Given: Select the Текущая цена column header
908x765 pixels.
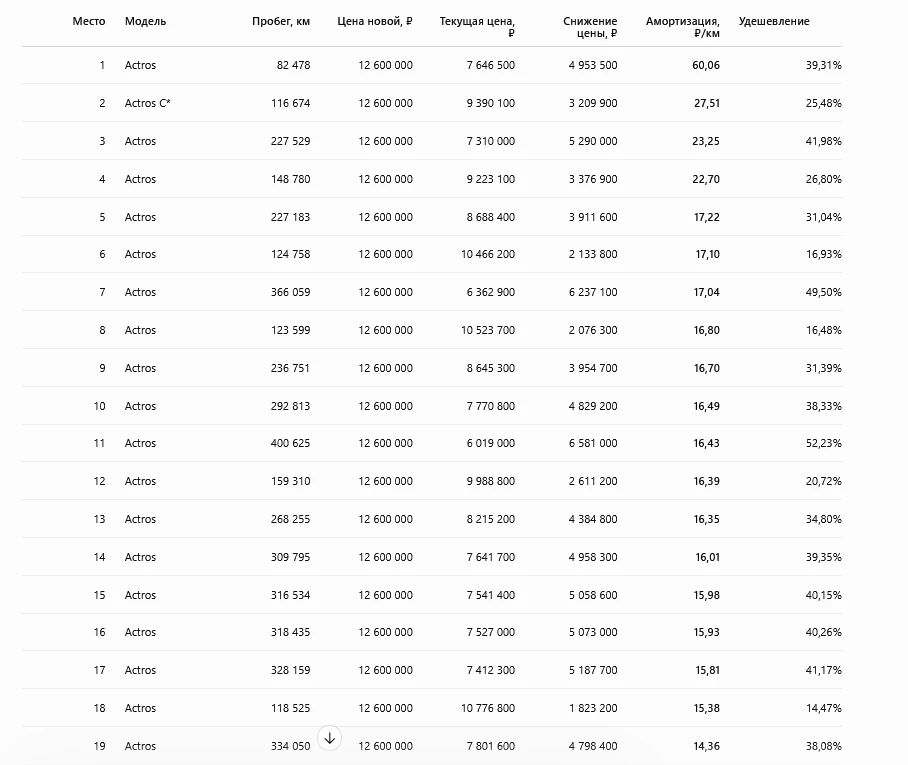Looking at the screenshot, I should 477,27.
